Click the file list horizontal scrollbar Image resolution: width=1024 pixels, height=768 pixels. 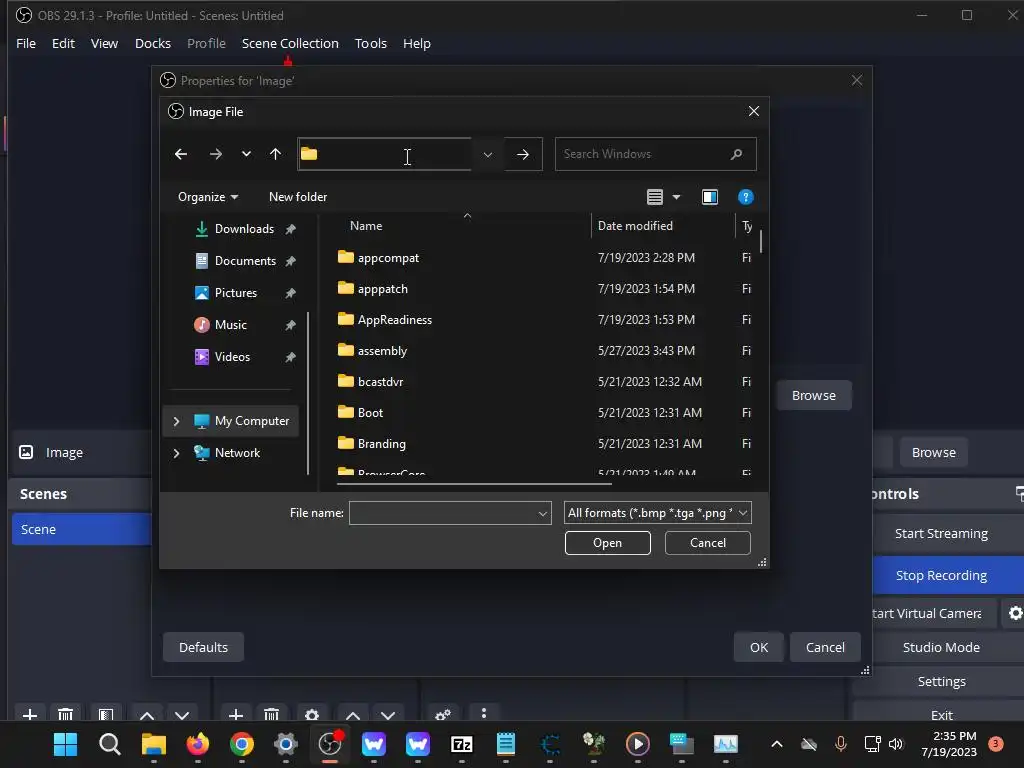click(474, 484)
